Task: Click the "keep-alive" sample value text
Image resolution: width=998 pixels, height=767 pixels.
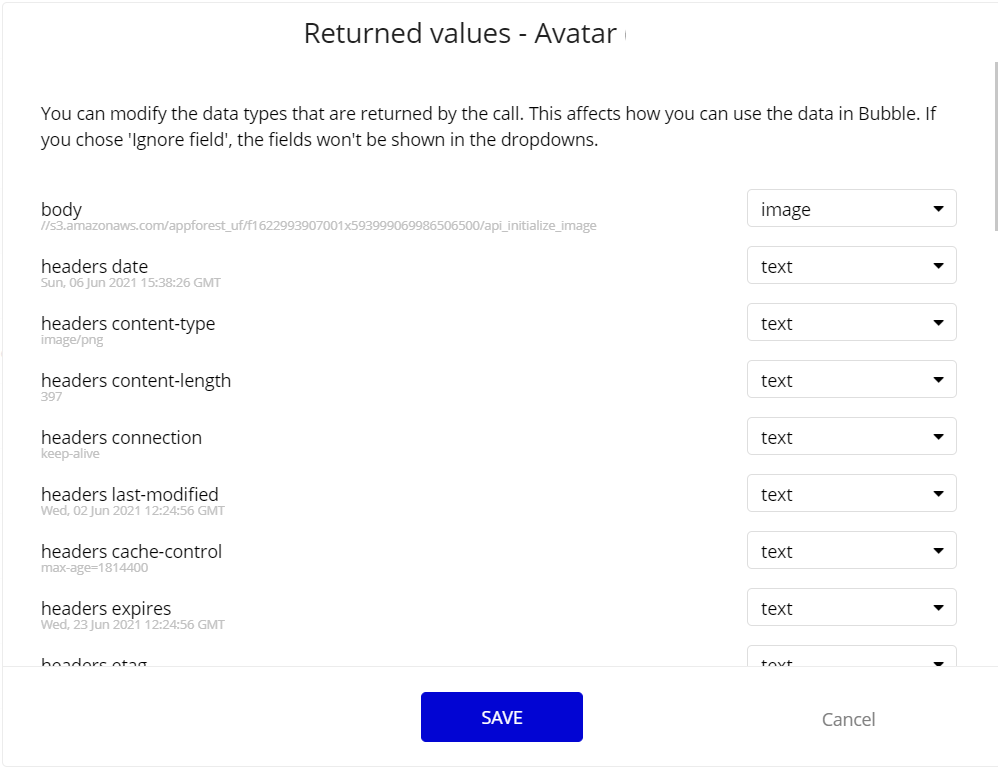Action: click(70, 454)
